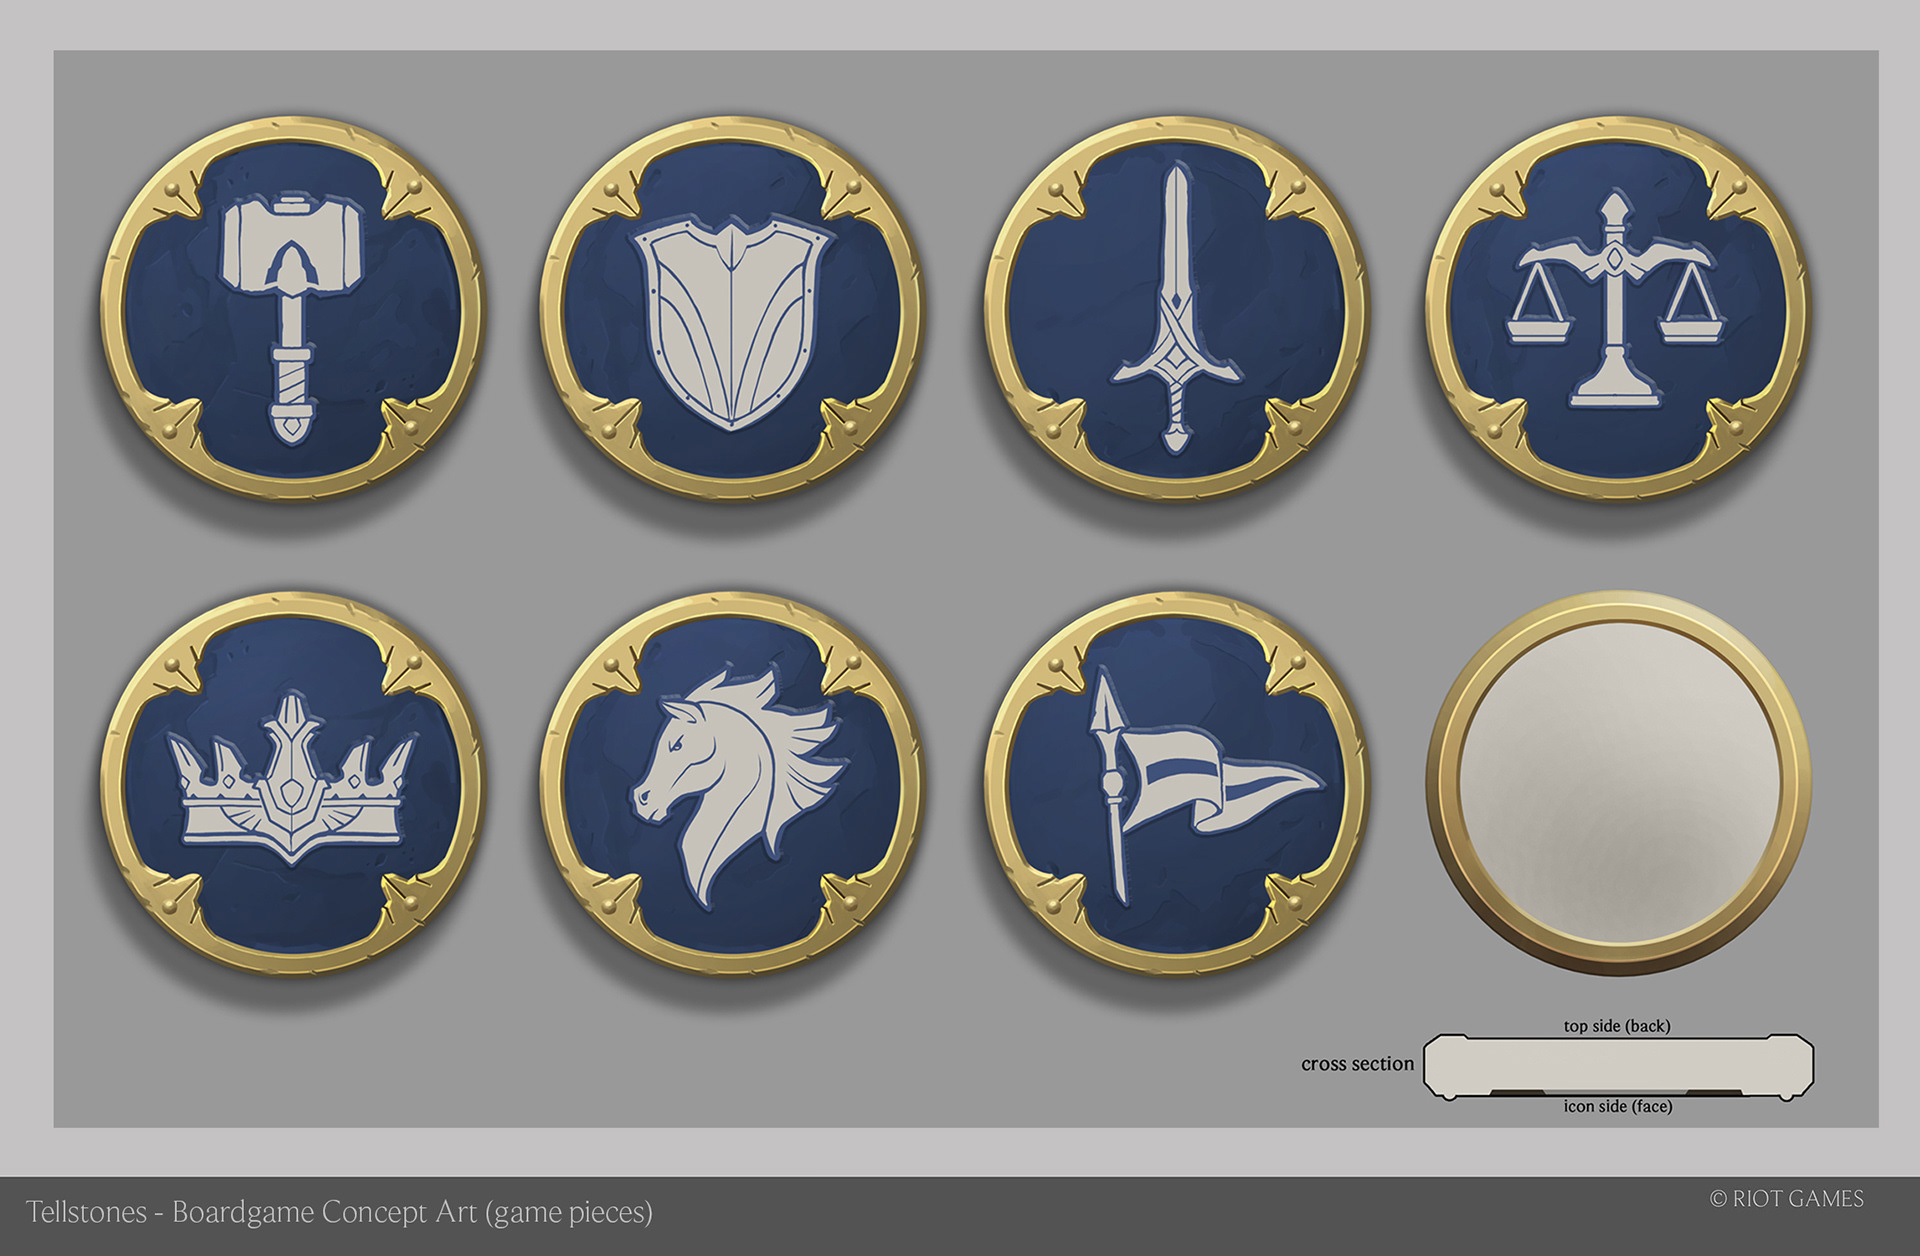Select the shield icon token

click(x=732, y=308)
